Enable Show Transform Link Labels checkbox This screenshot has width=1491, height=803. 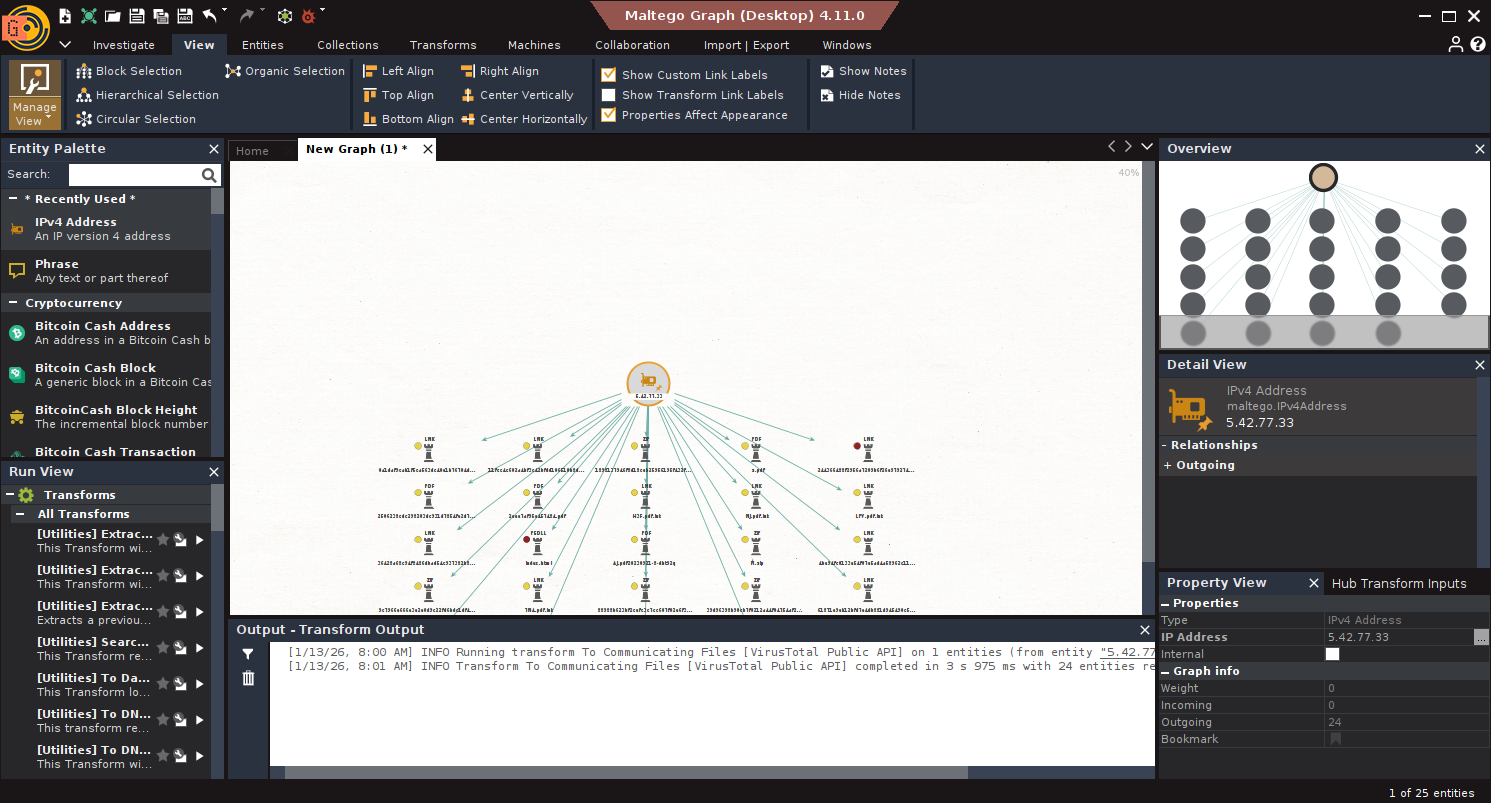tap(608, 95)
